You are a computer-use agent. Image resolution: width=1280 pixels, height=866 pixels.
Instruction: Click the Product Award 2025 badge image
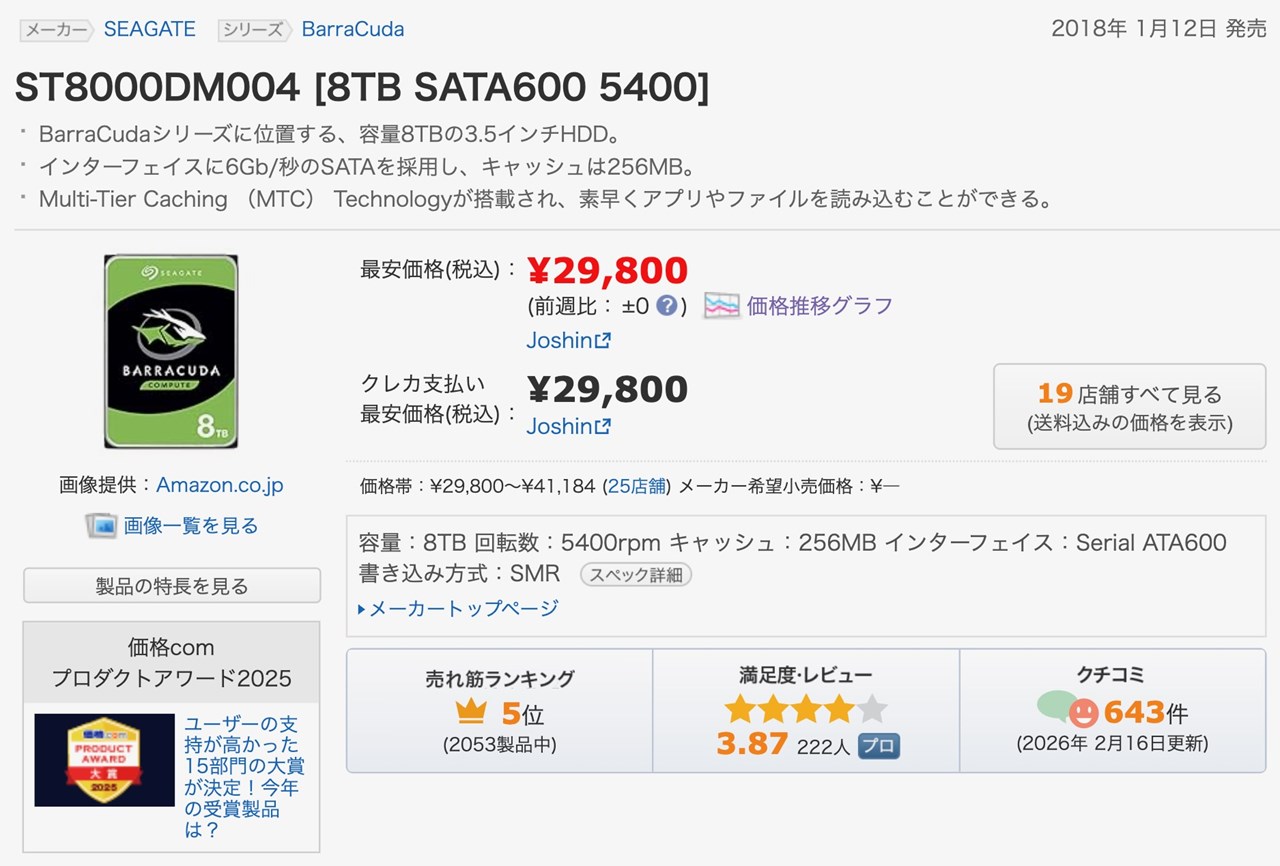(x=103, y=760)
